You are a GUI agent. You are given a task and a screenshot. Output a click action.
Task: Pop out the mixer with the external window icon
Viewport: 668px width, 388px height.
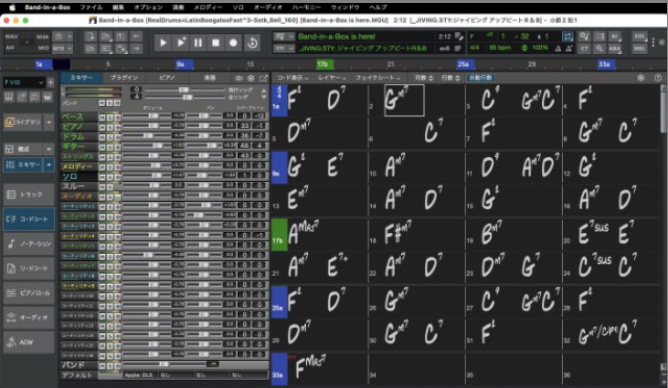pos(263,78)
